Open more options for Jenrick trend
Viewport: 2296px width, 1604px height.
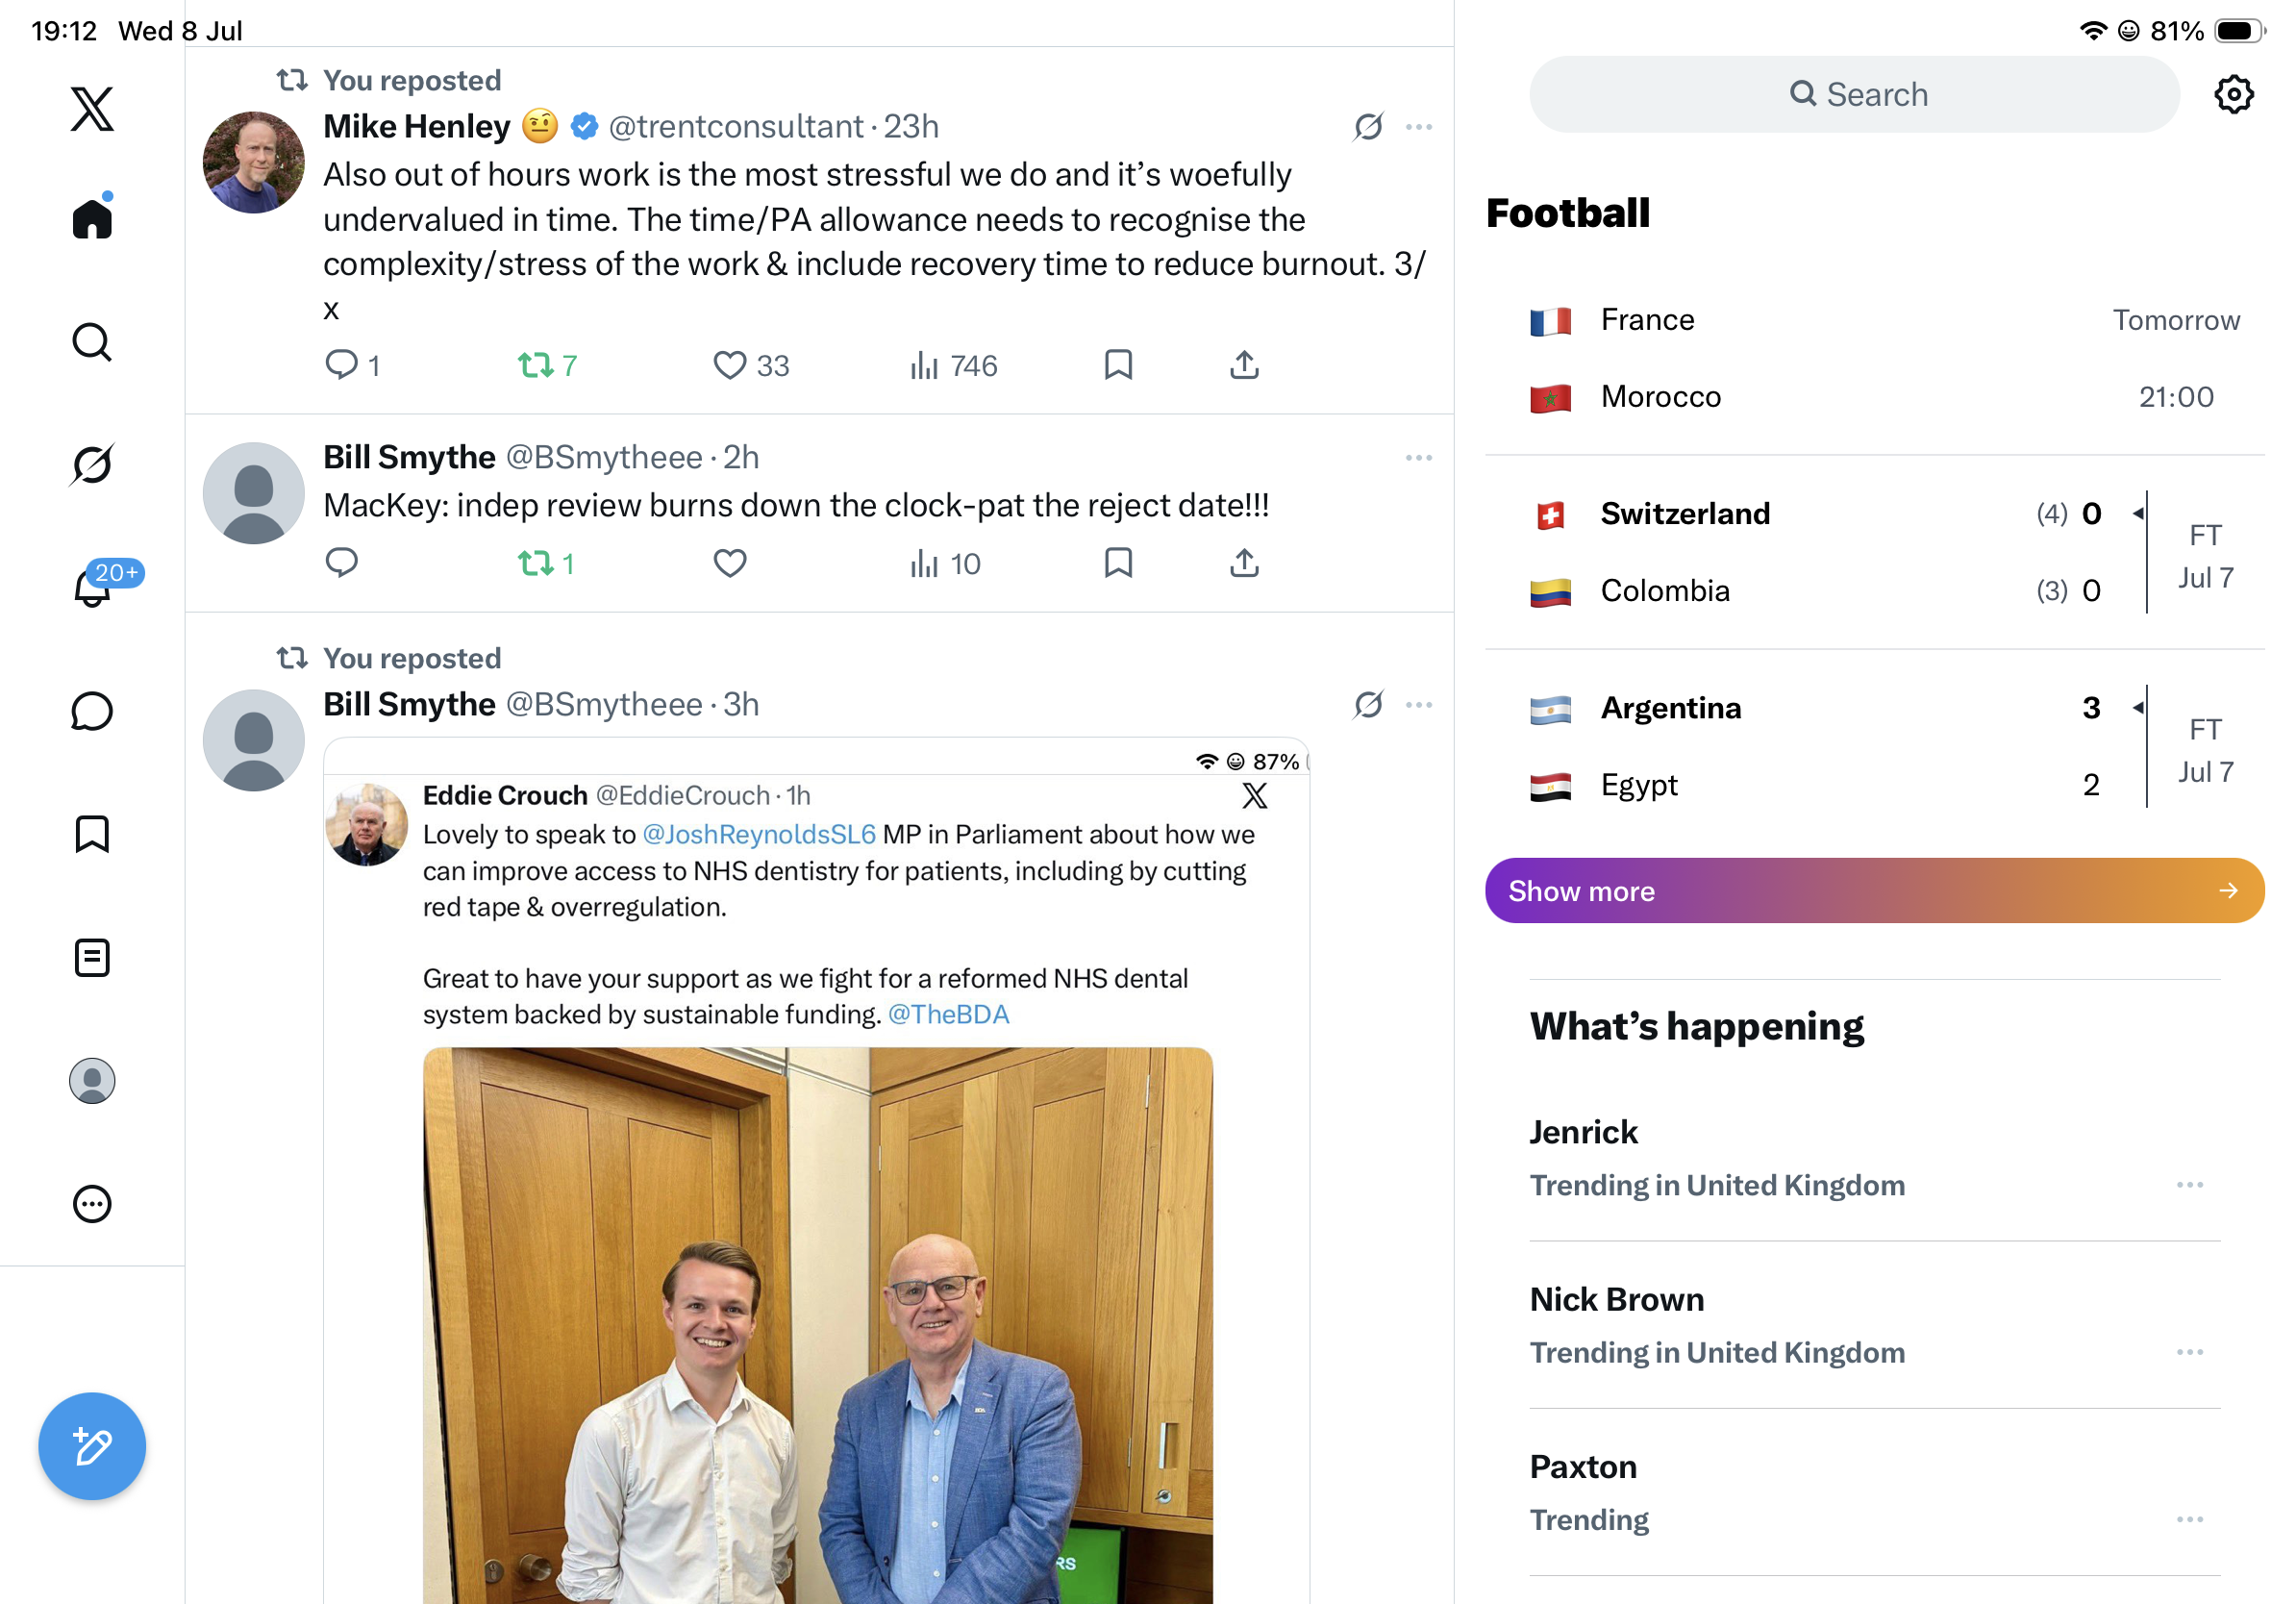point(2189,1185)
